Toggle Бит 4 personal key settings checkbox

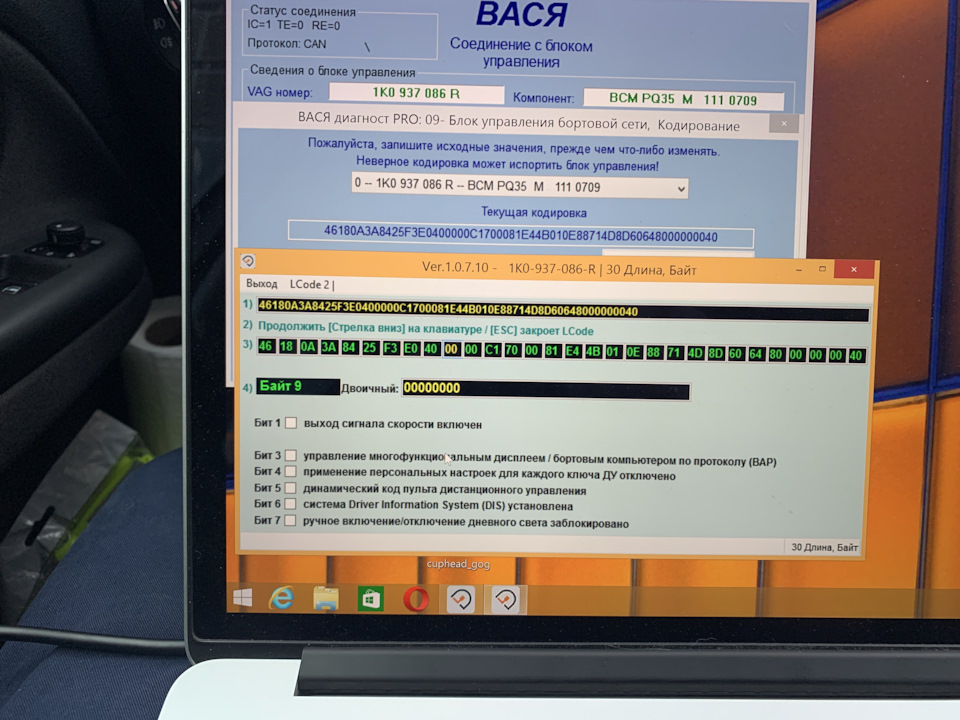point(291,471)
